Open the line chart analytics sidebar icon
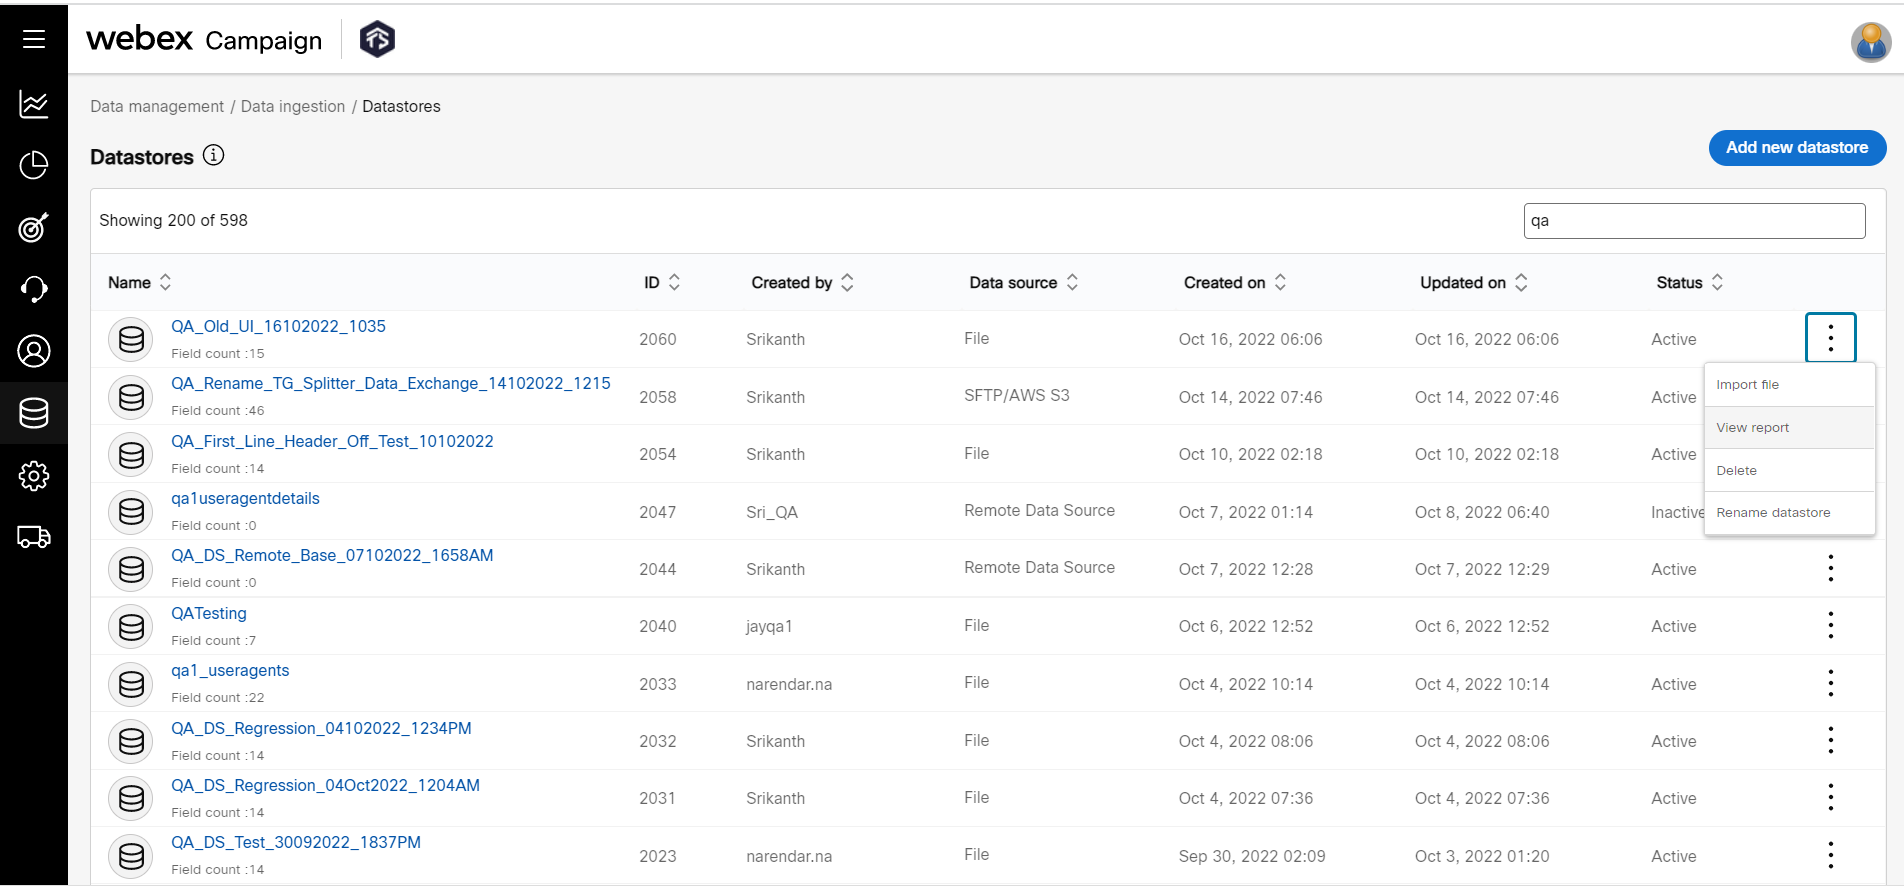This screenshot has height=886, width=1904. 34,103
